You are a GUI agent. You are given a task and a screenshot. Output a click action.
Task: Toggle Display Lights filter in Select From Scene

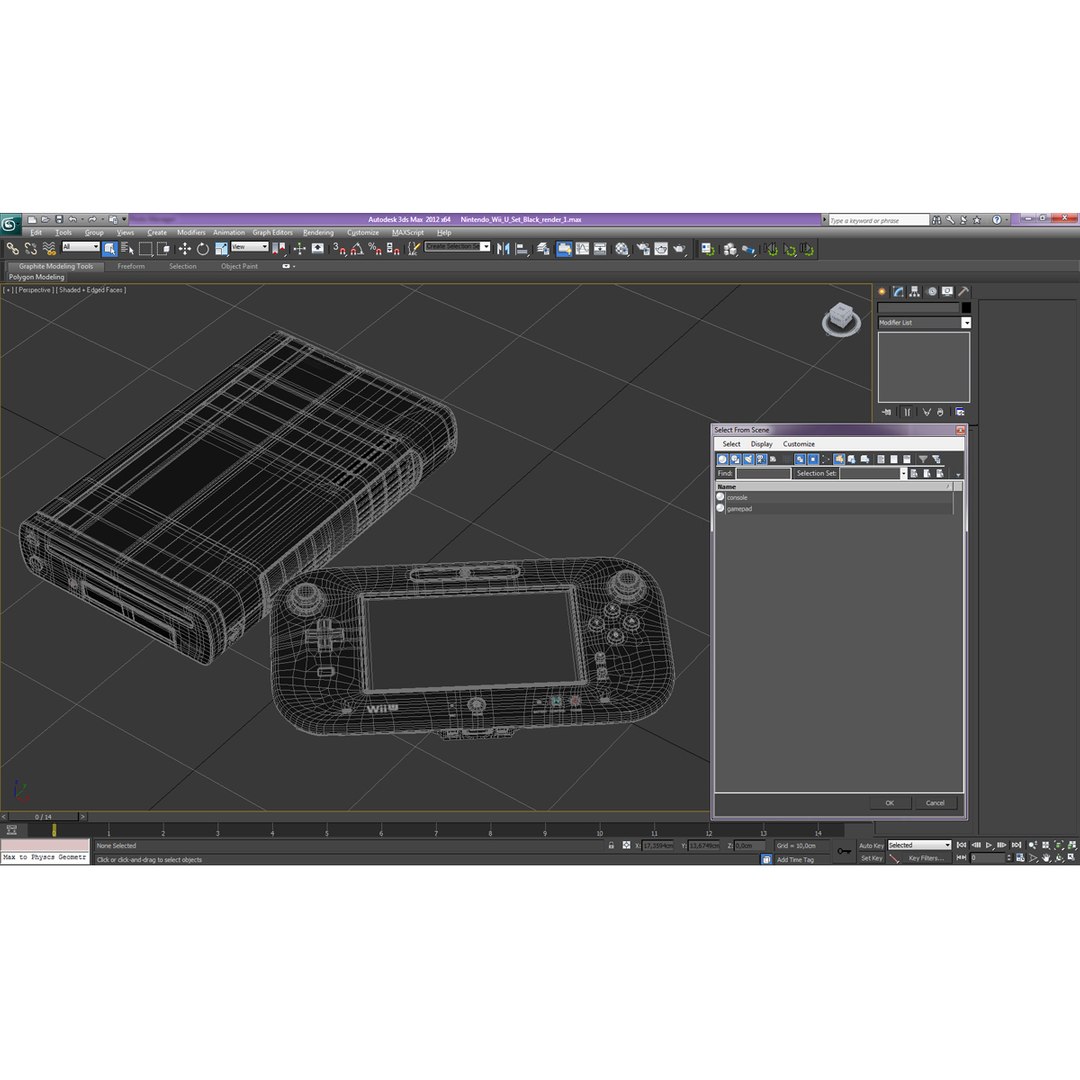pyautogui.click(x=749, y=459)
